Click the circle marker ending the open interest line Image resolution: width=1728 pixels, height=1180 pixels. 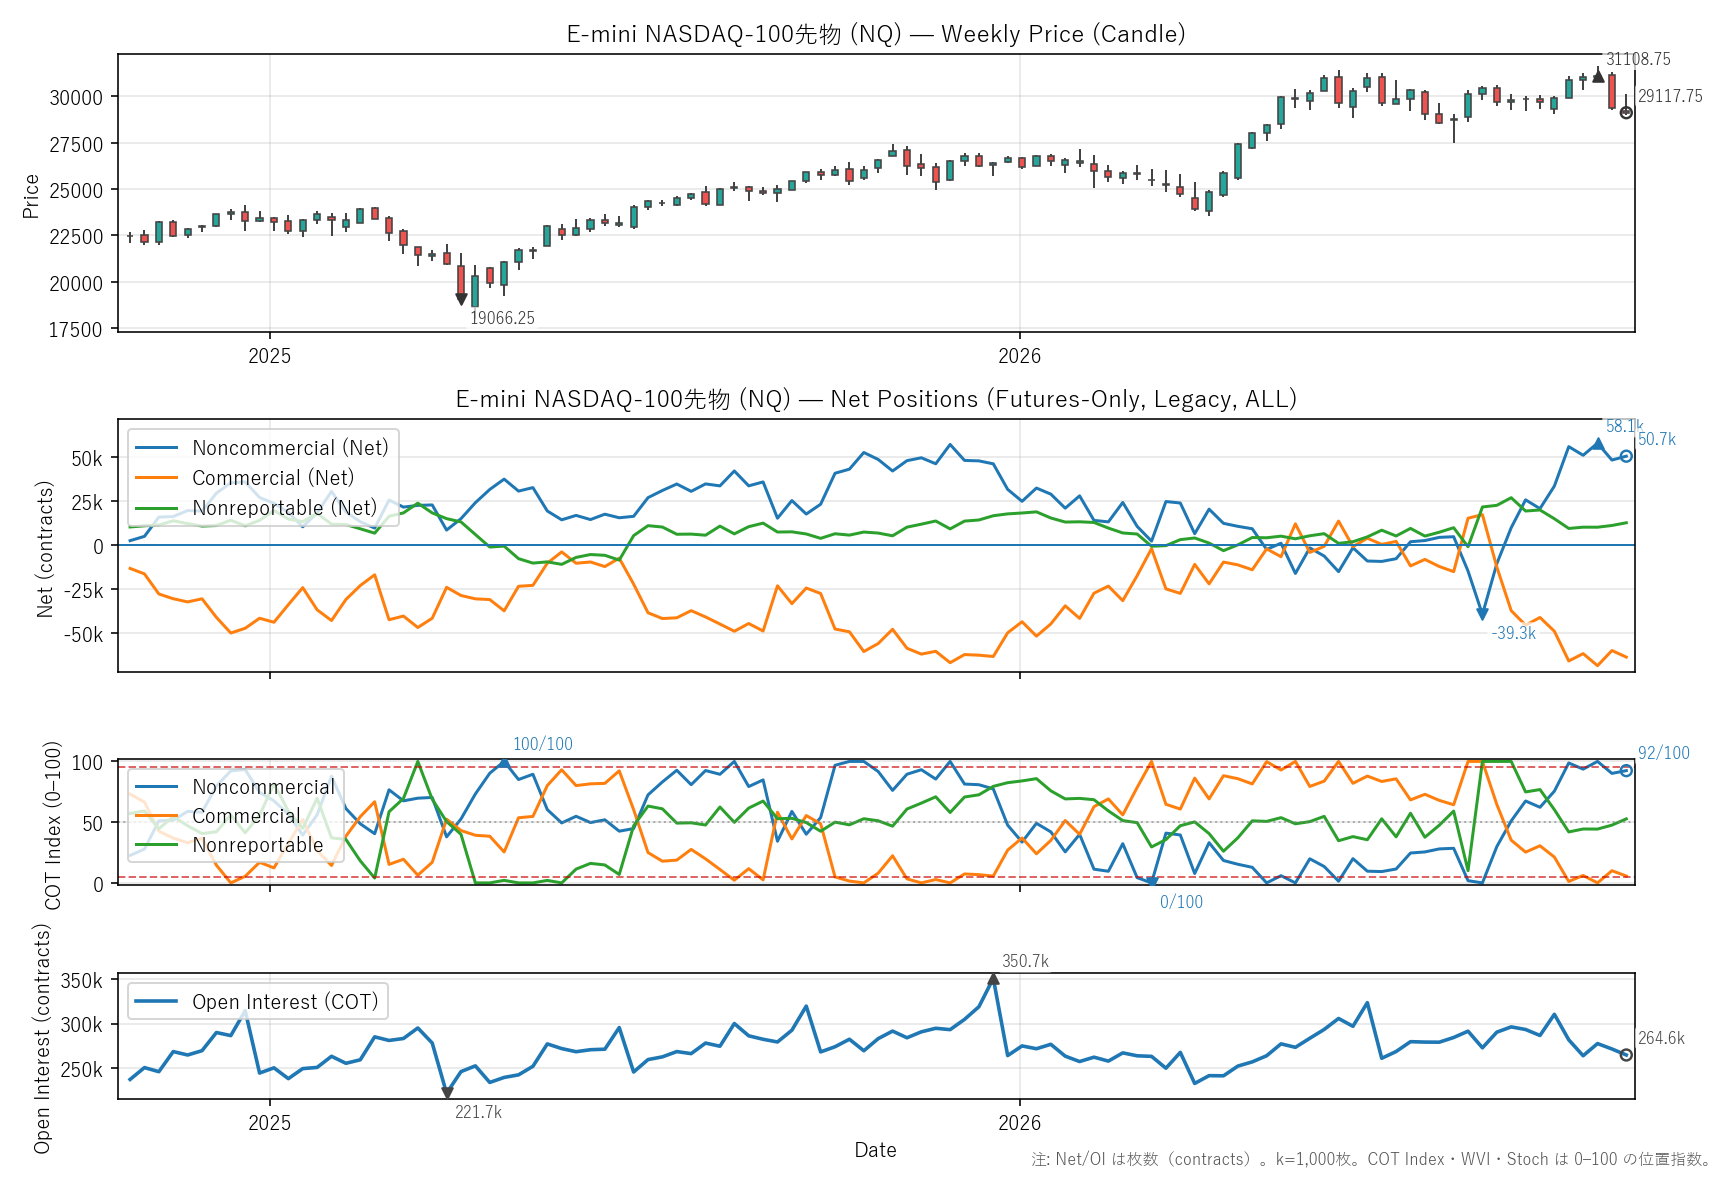(x=1626, y=1055)
